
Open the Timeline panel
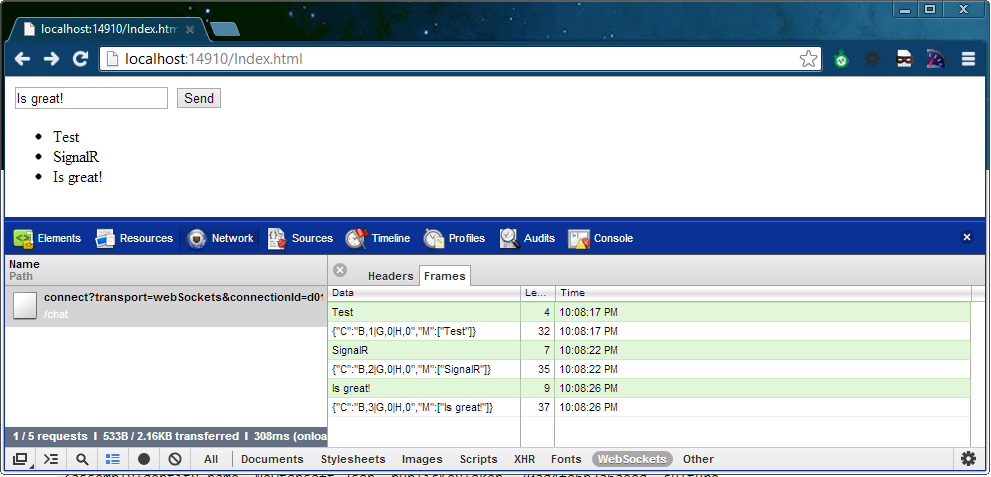378,239
